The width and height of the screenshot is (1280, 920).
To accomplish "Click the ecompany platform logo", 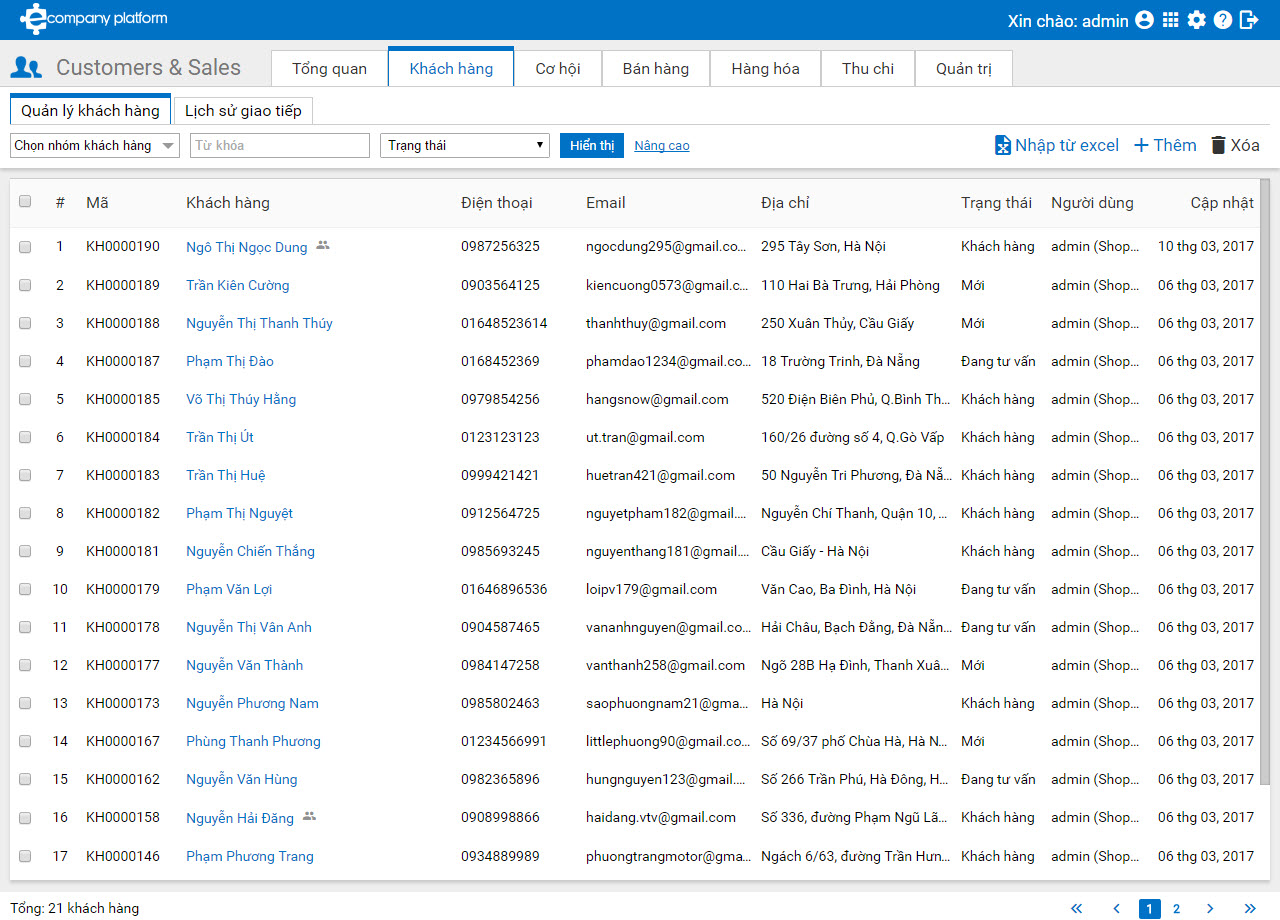I will tap(94, 19).
